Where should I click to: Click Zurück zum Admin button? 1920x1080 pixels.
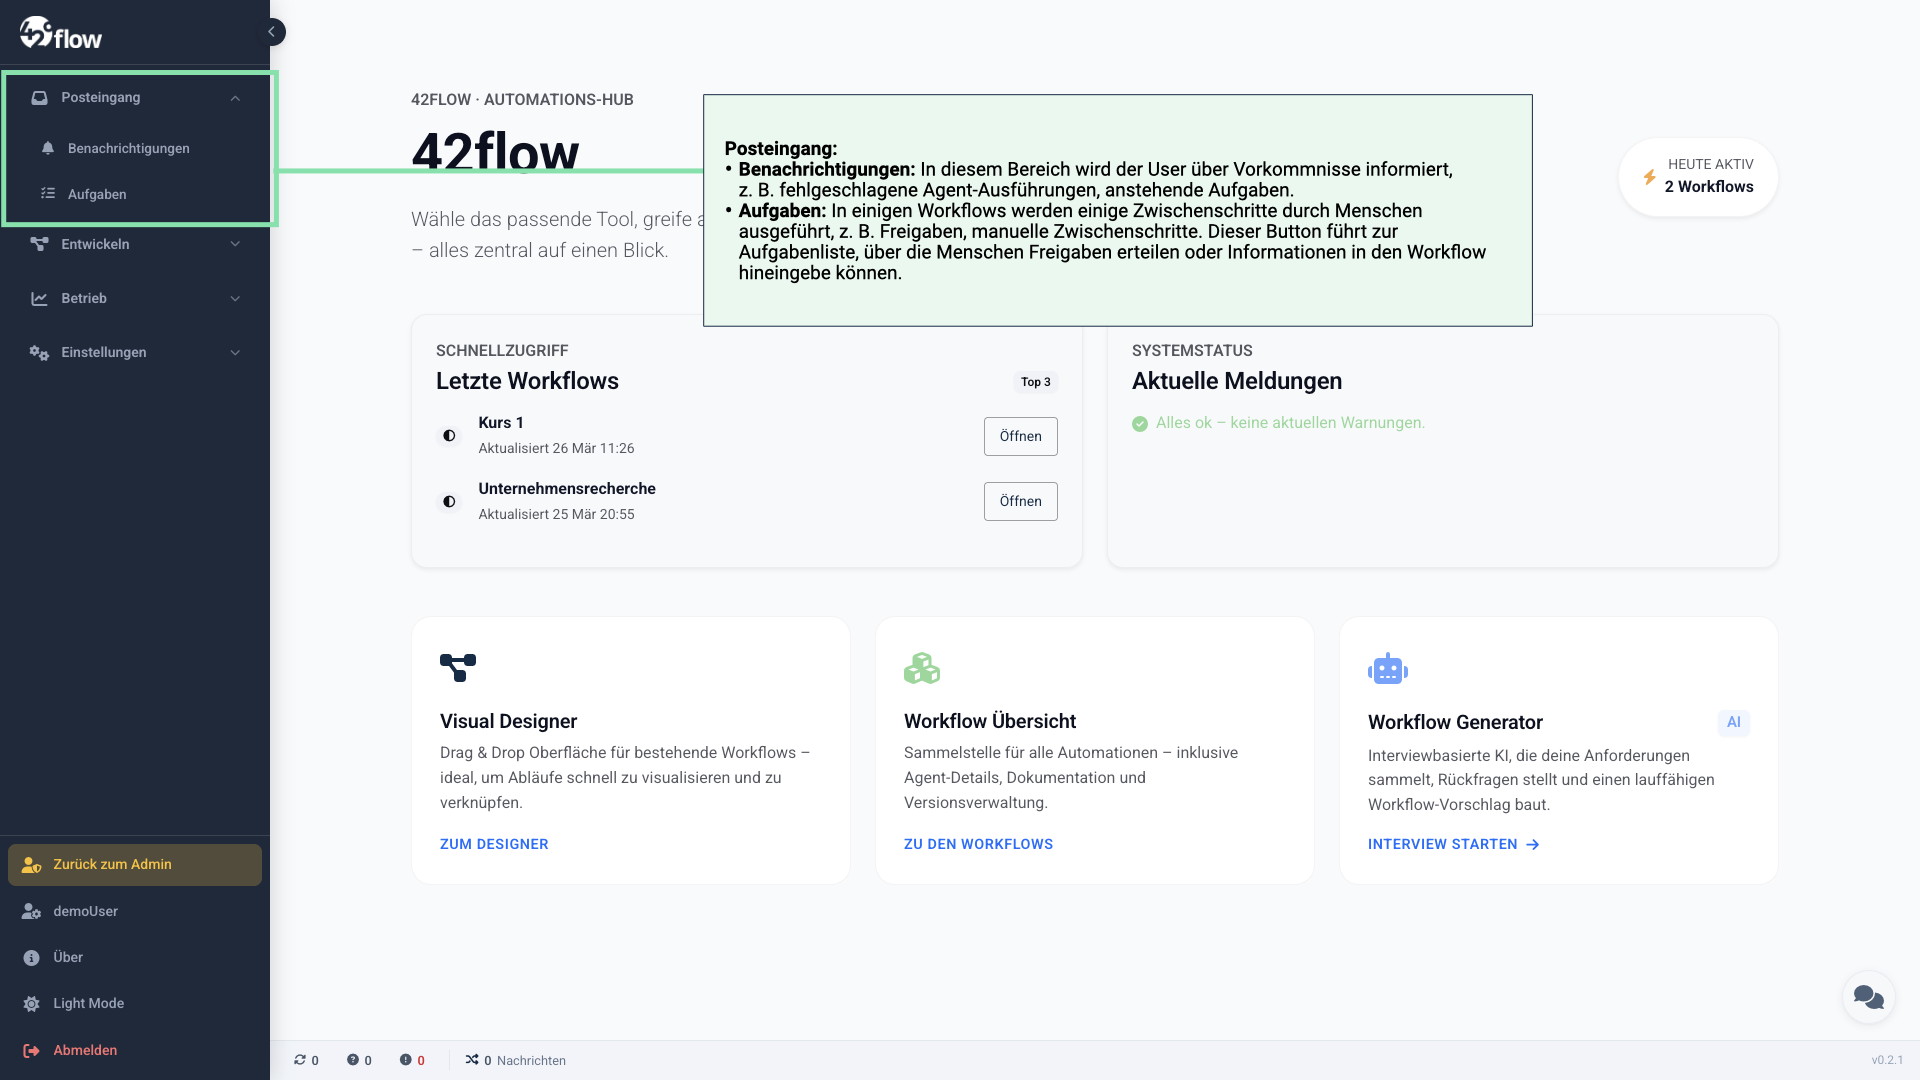135,864
